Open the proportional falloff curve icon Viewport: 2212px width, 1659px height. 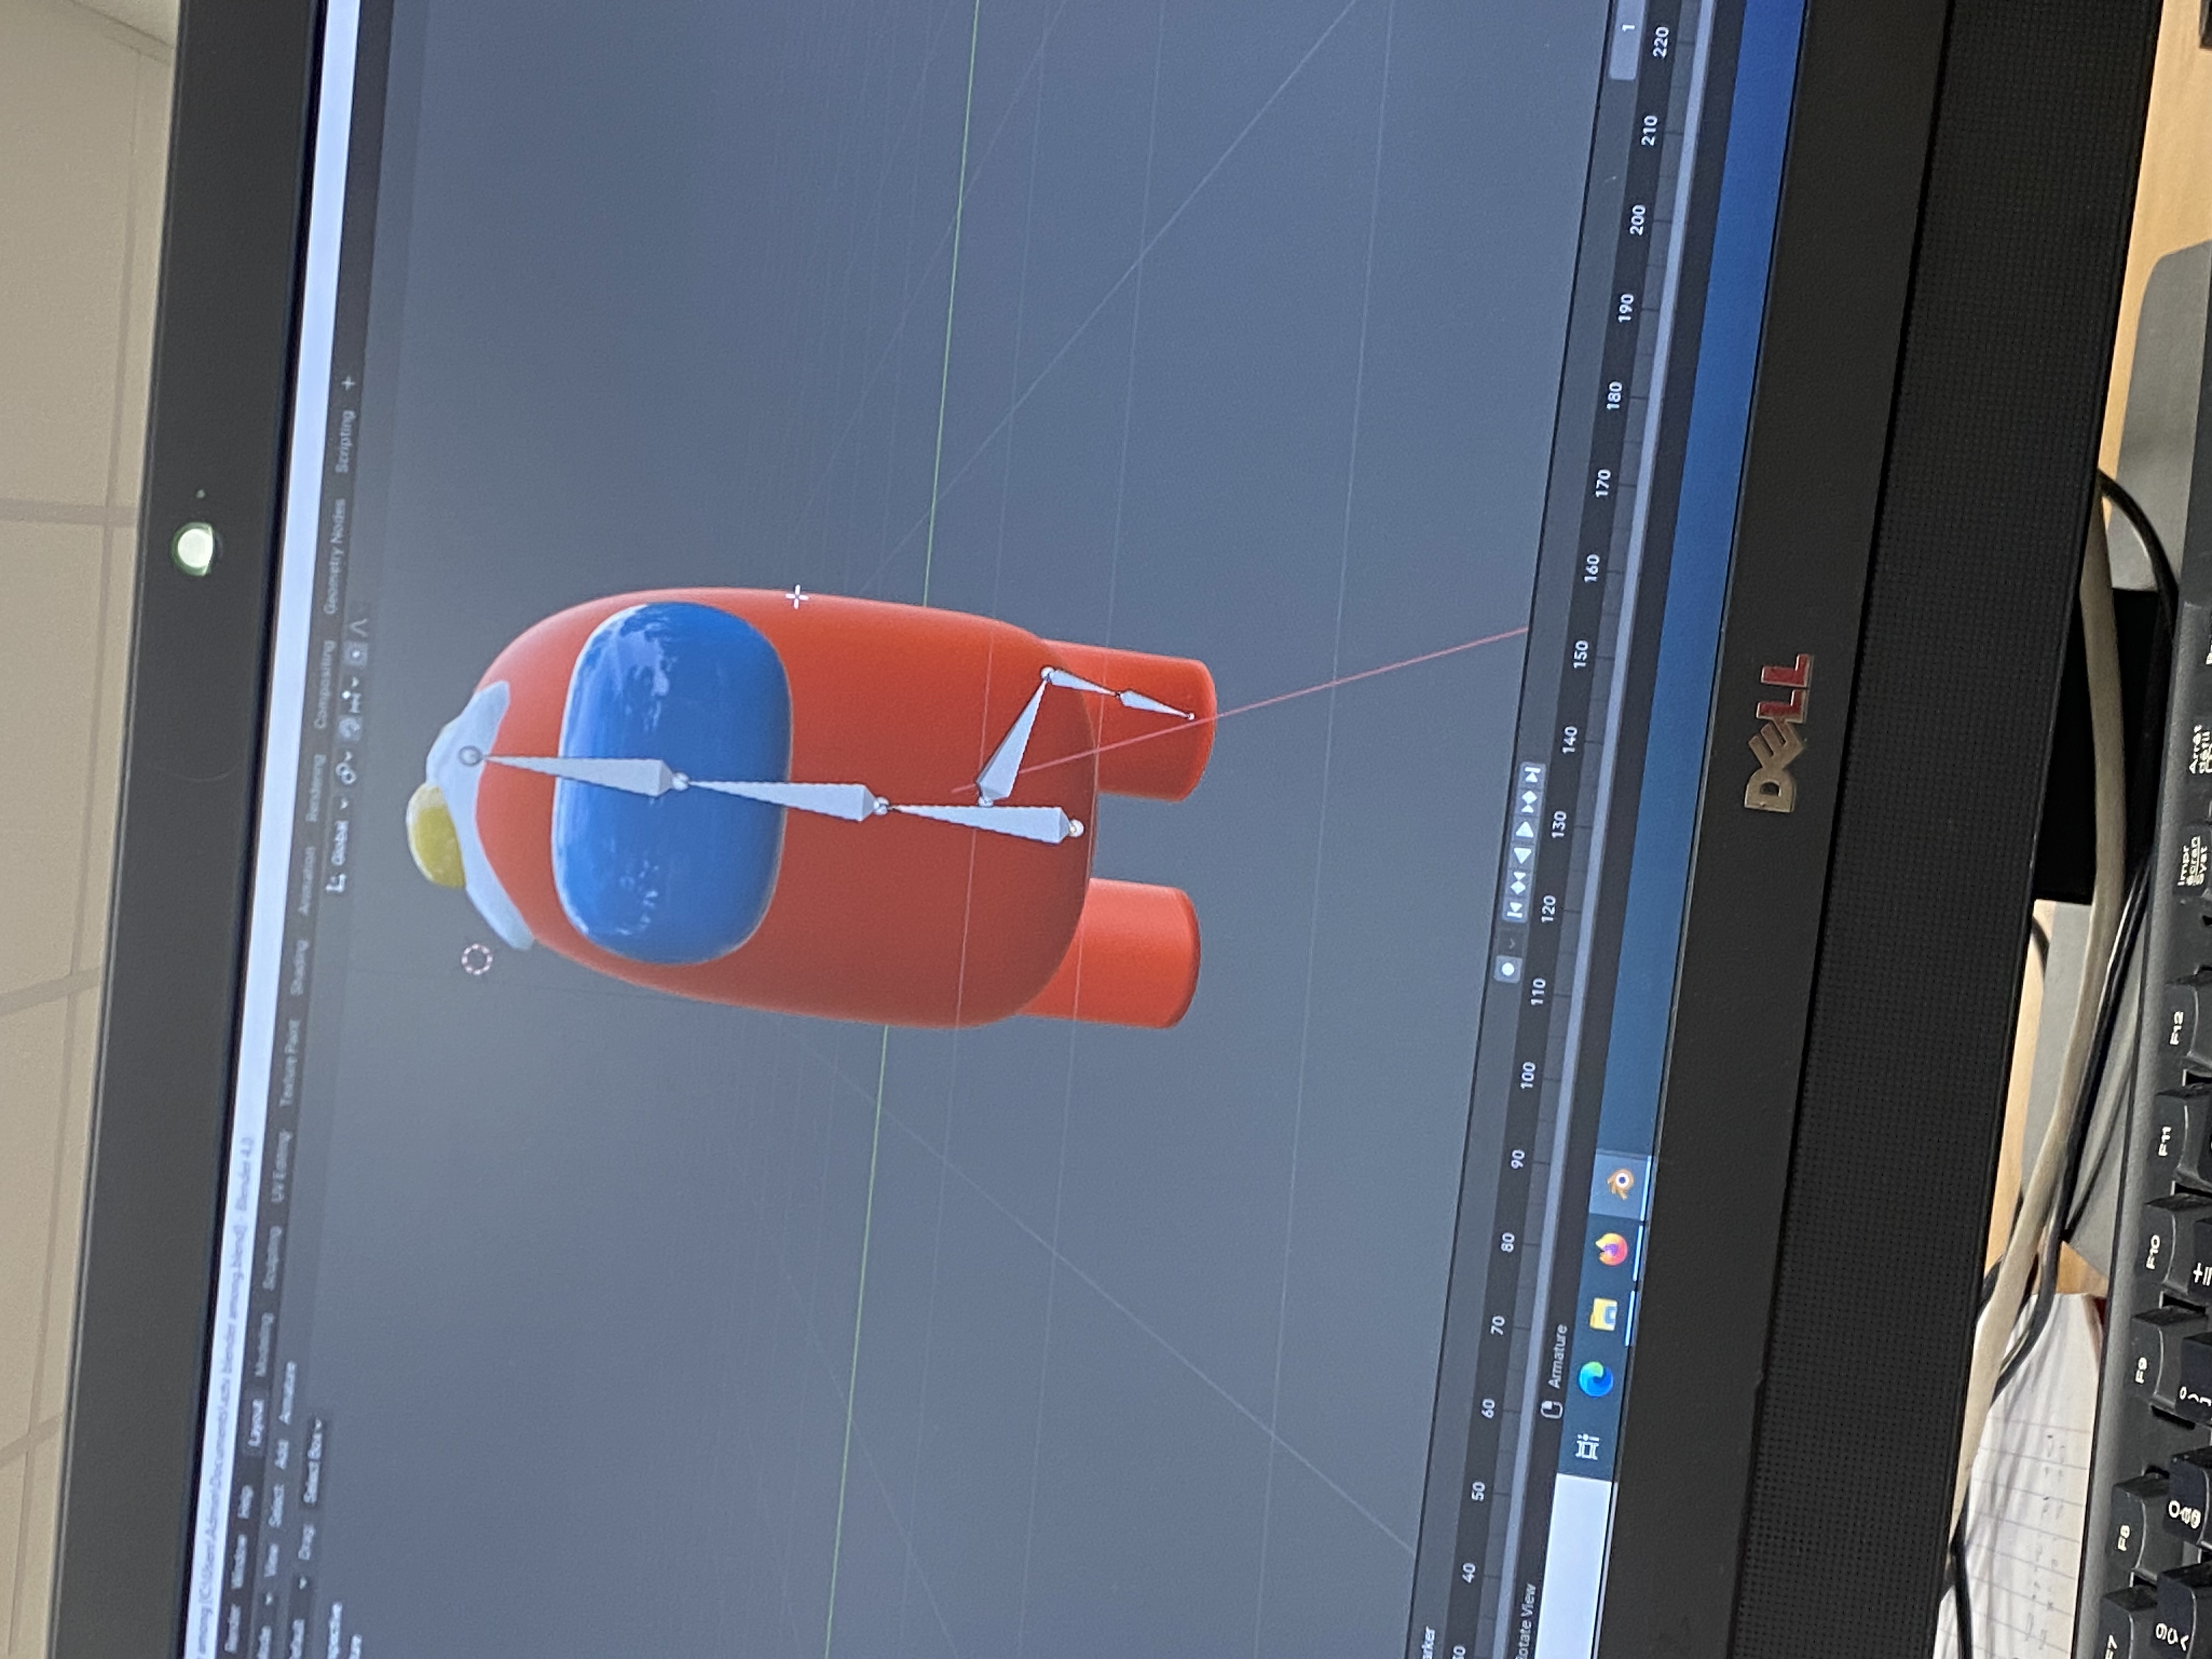(x=361, y=627)
